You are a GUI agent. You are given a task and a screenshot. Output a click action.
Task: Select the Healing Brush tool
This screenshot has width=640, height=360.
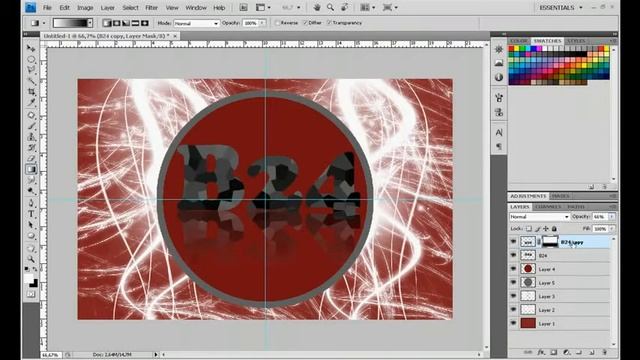pyautogui.click(x=31, y=115)
